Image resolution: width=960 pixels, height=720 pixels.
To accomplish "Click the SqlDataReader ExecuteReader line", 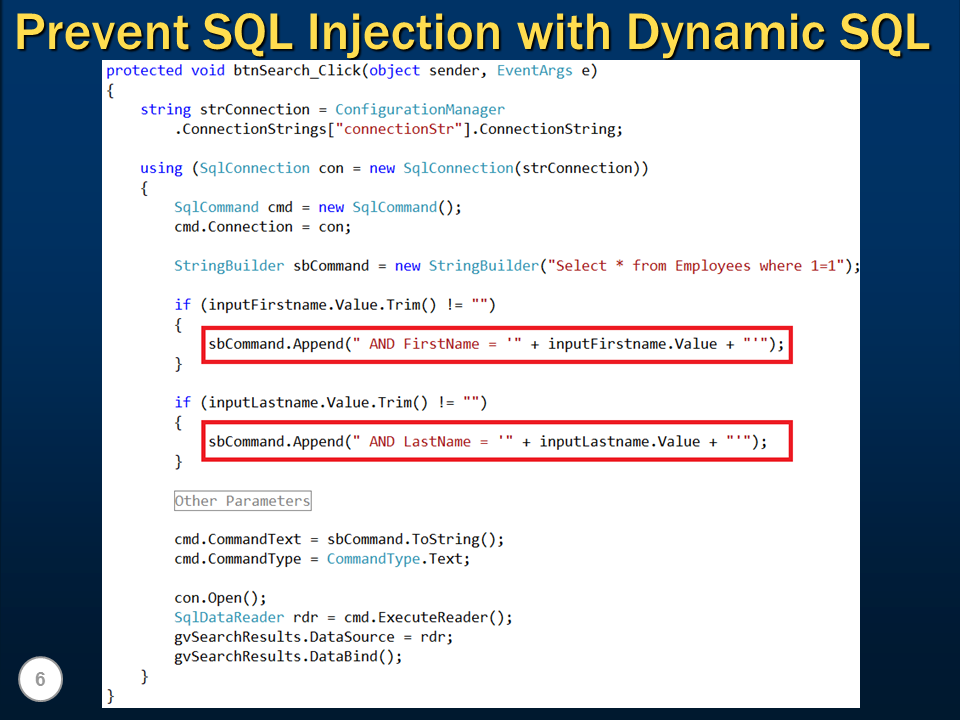I will tap(343, 617).
